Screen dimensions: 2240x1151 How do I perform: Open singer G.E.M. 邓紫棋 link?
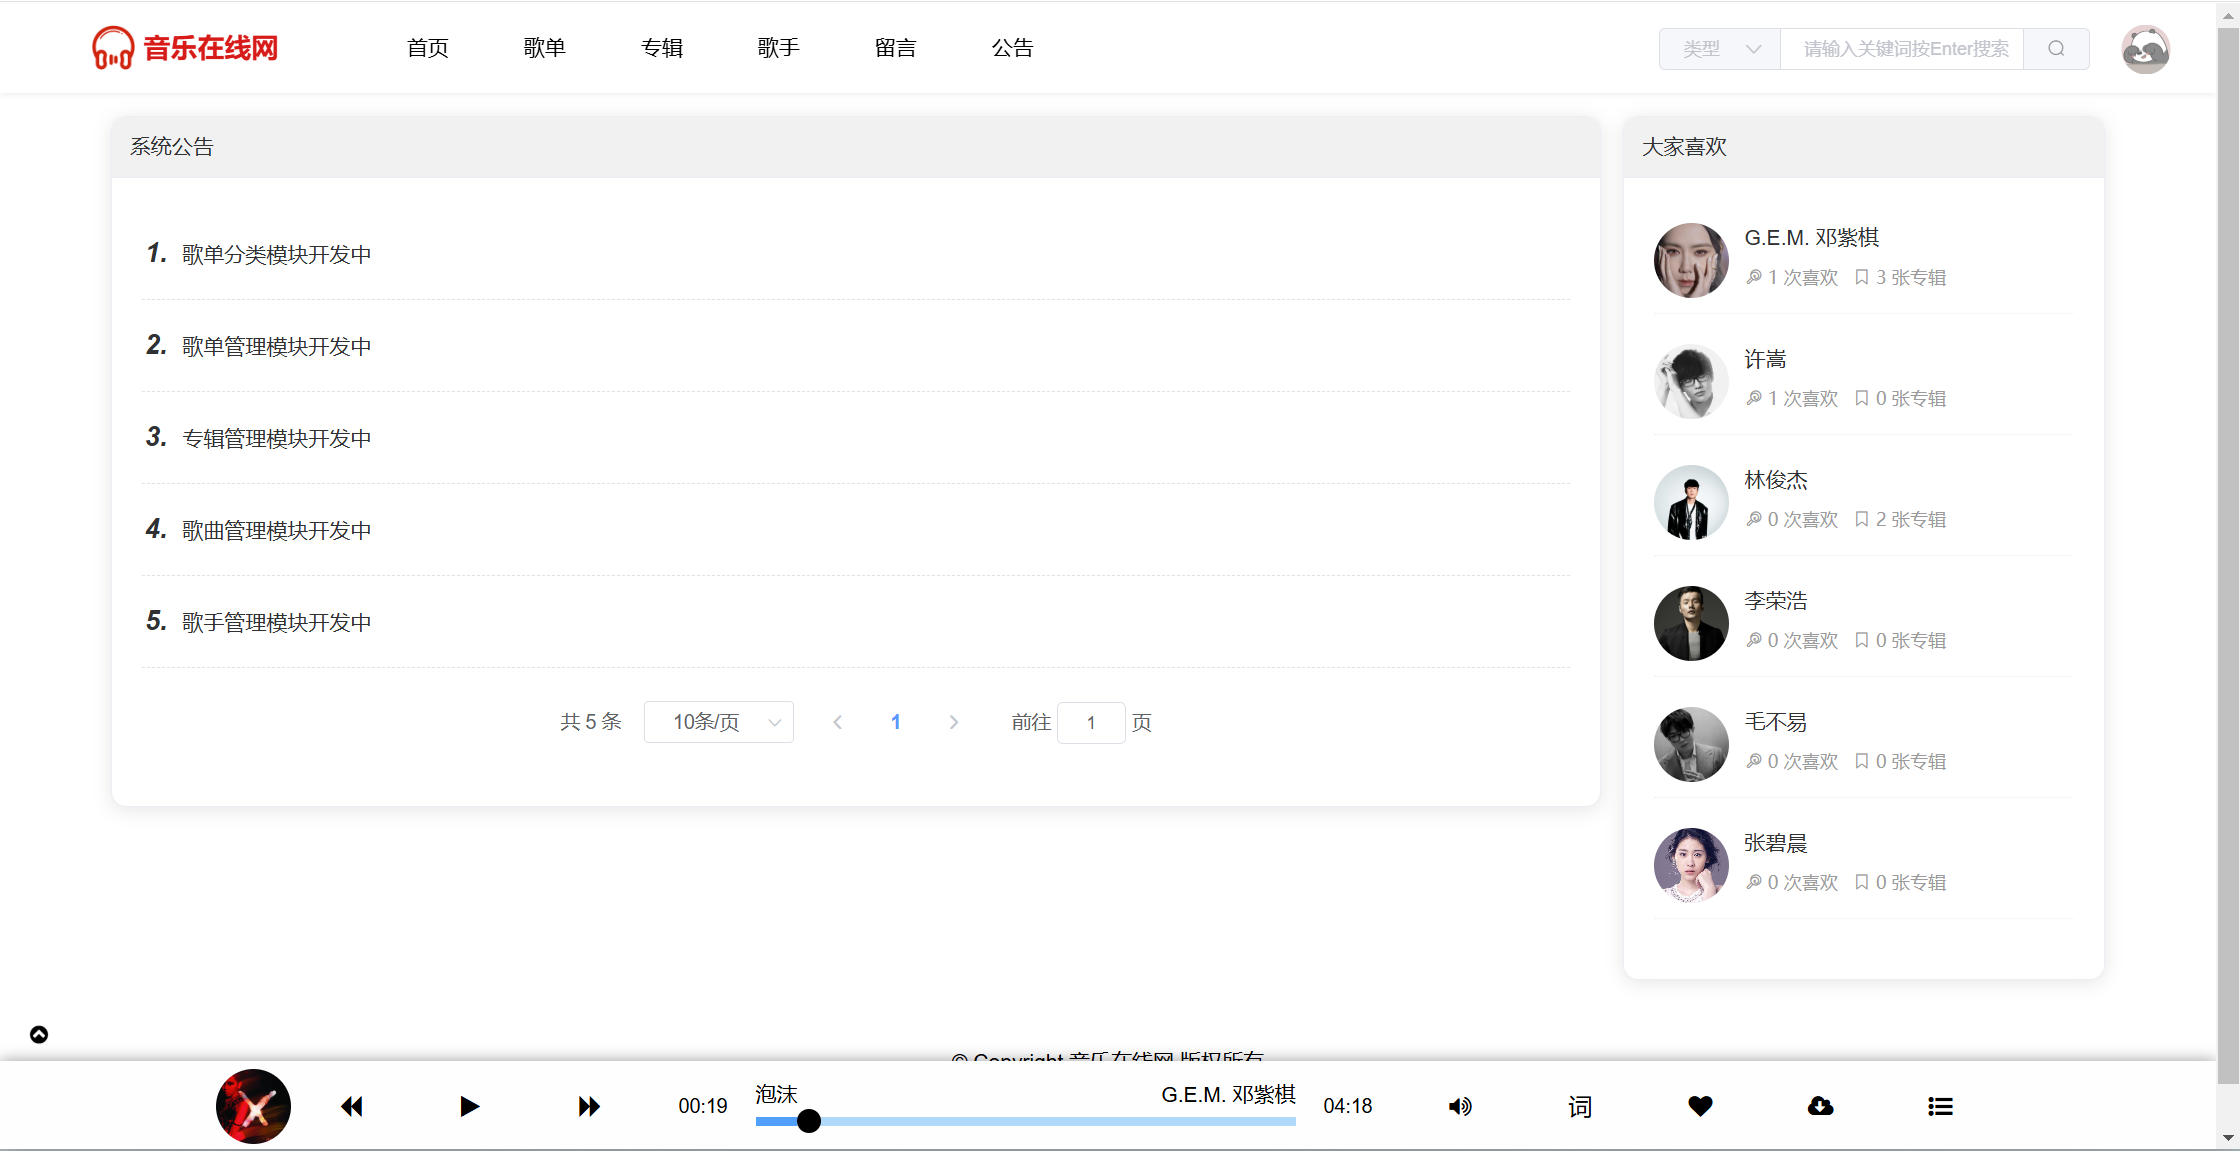(x=1811, y=238)
